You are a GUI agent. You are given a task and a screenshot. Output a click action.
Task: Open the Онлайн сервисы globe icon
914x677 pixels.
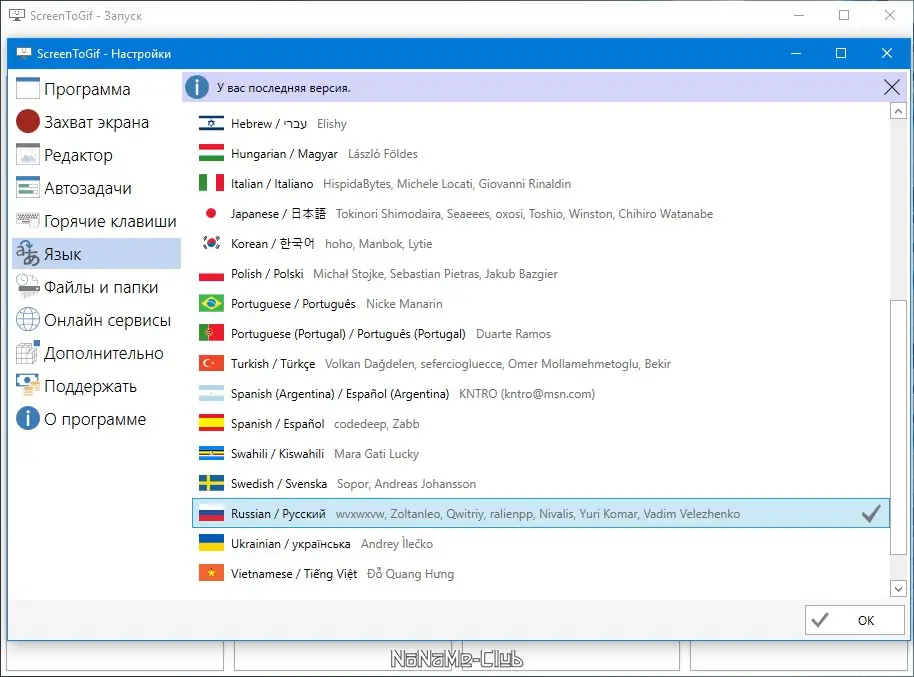(x=27, y=320)
